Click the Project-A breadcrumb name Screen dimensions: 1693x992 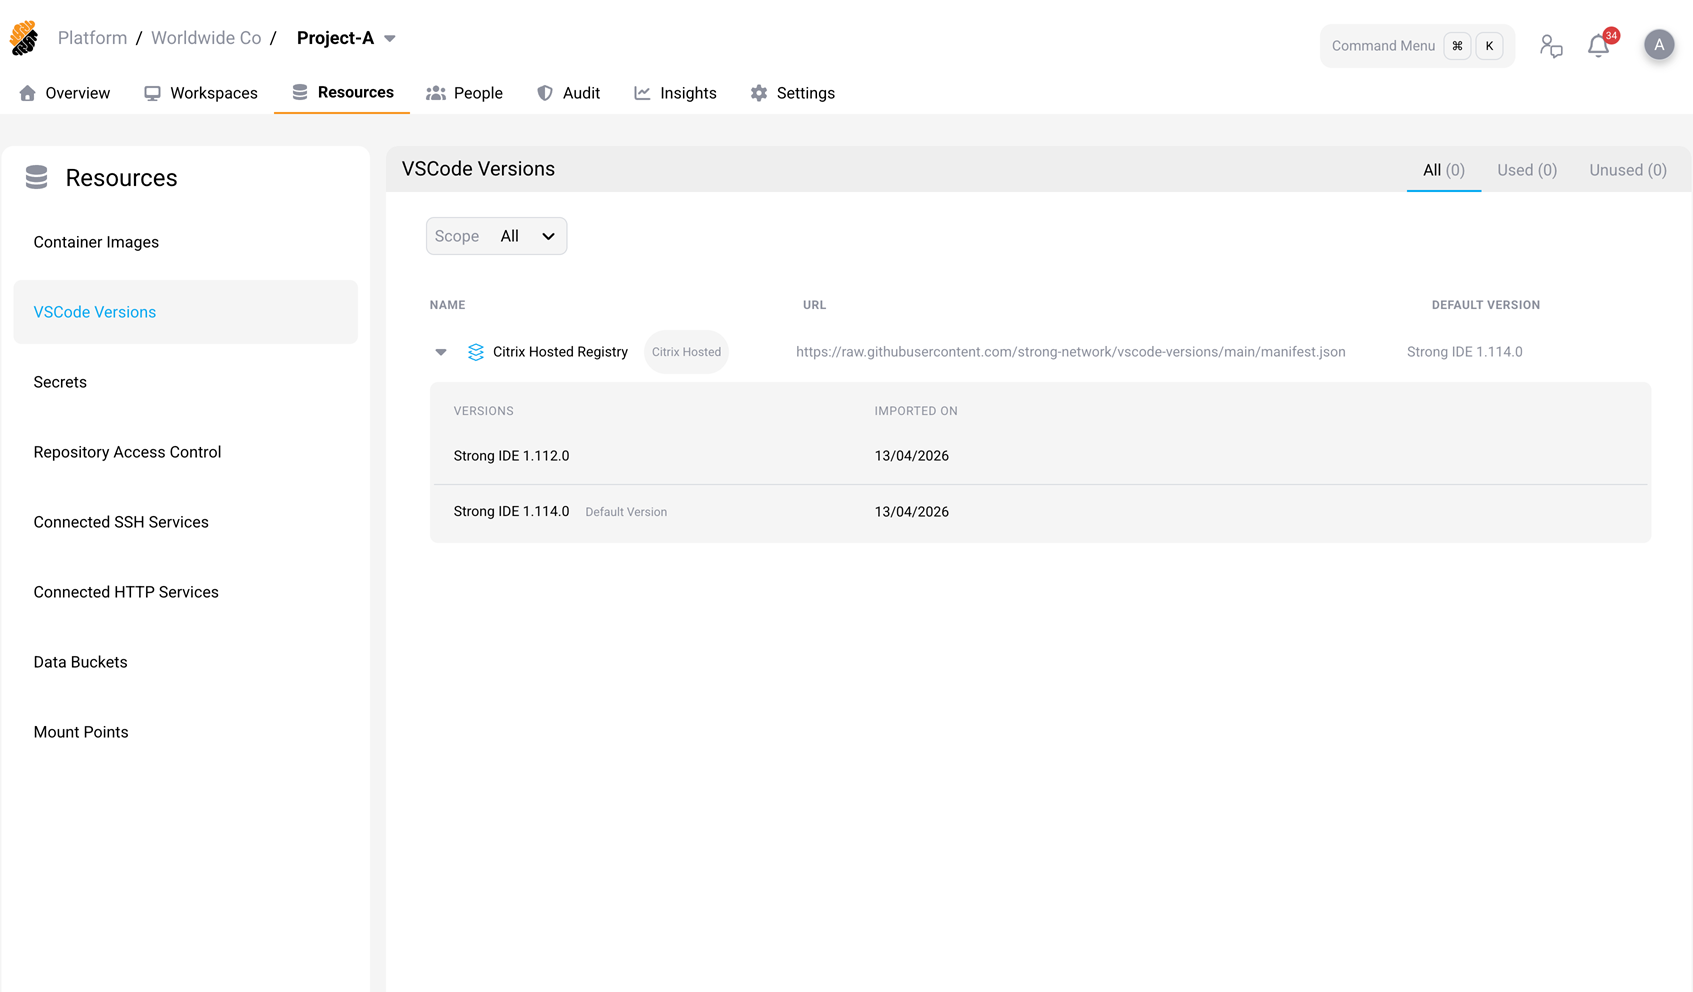pos(335,38)
